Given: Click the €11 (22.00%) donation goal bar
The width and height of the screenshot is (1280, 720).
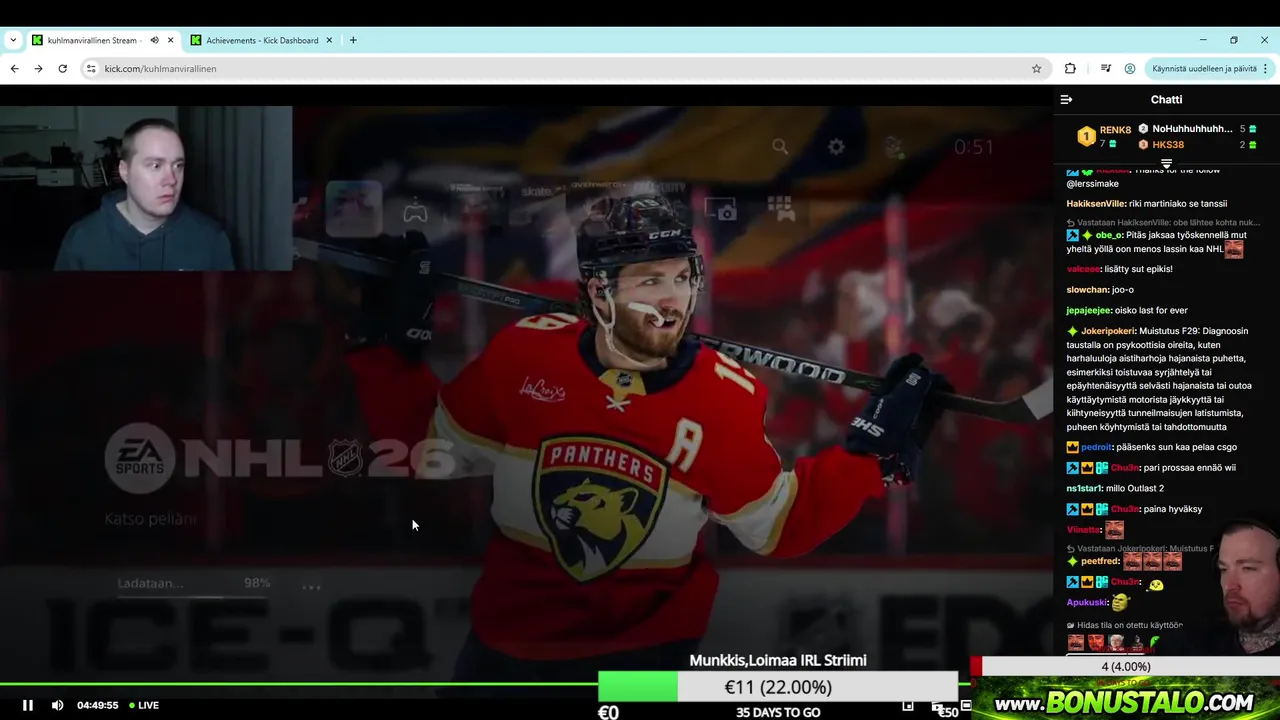Looking at the screenshot, I should pyautogui.click(x=778, y=687).
